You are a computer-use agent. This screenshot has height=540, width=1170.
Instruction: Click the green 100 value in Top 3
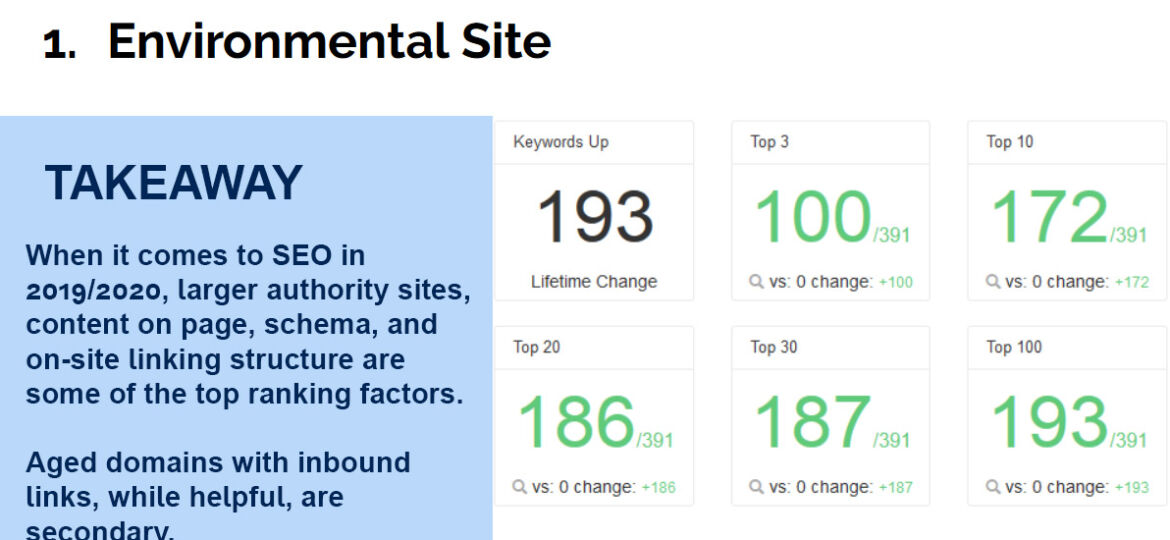(x=813, y=217)
